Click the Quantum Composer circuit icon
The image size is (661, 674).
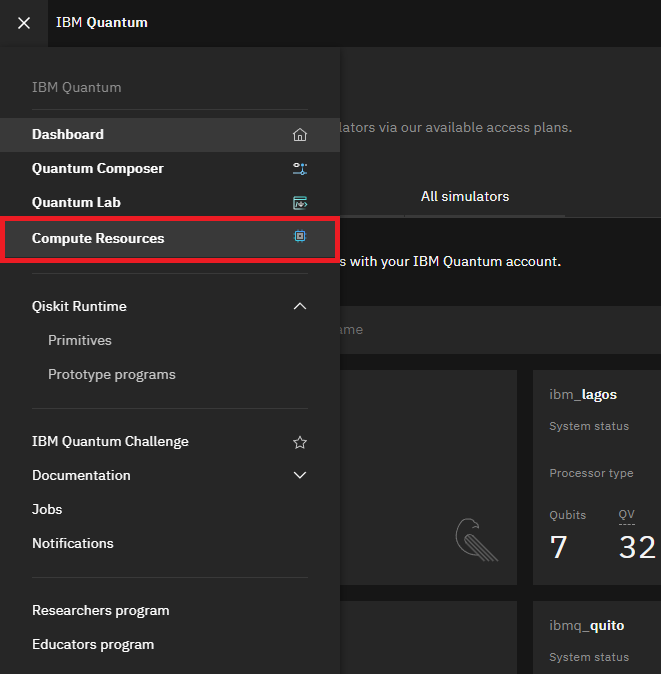click(x=299, y=169)
